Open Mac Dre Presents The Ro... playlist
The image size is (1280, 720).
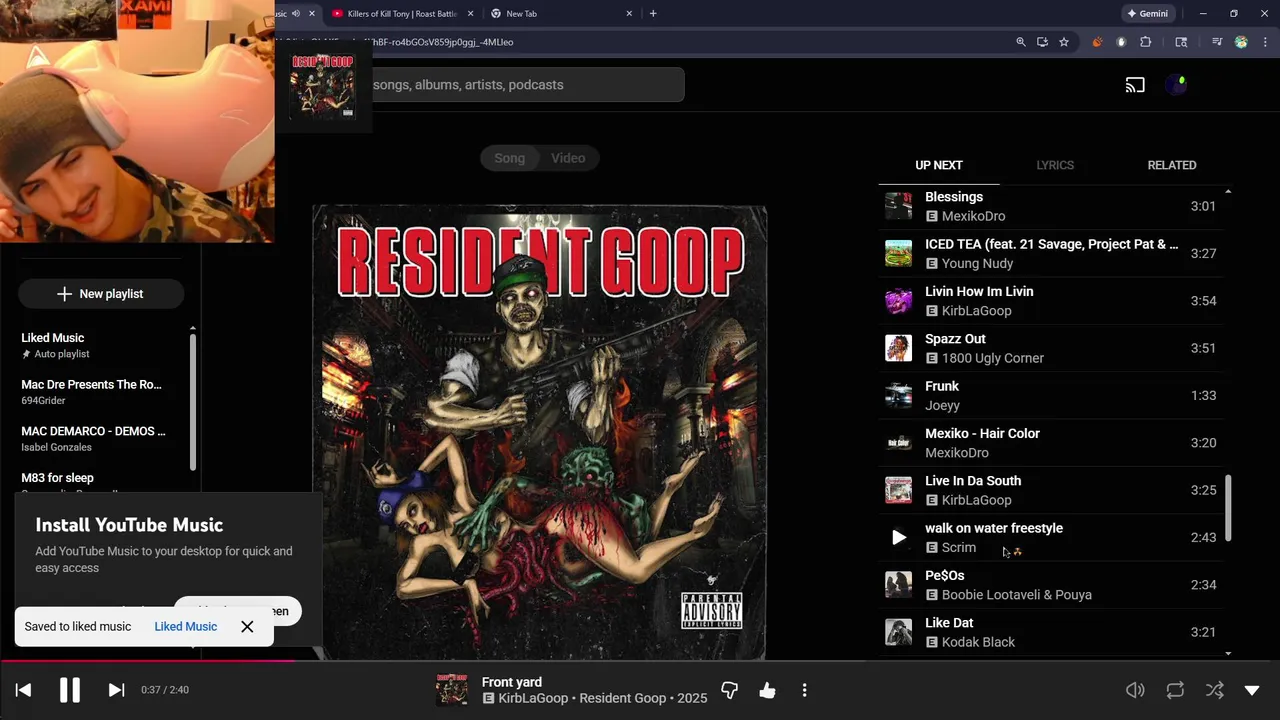[x=100, y=392]
